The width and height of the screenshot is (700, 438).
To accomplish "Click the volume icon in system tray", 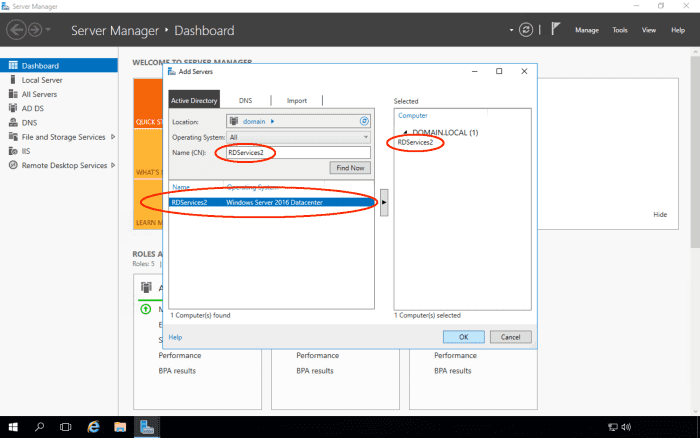I will point(626,427).
